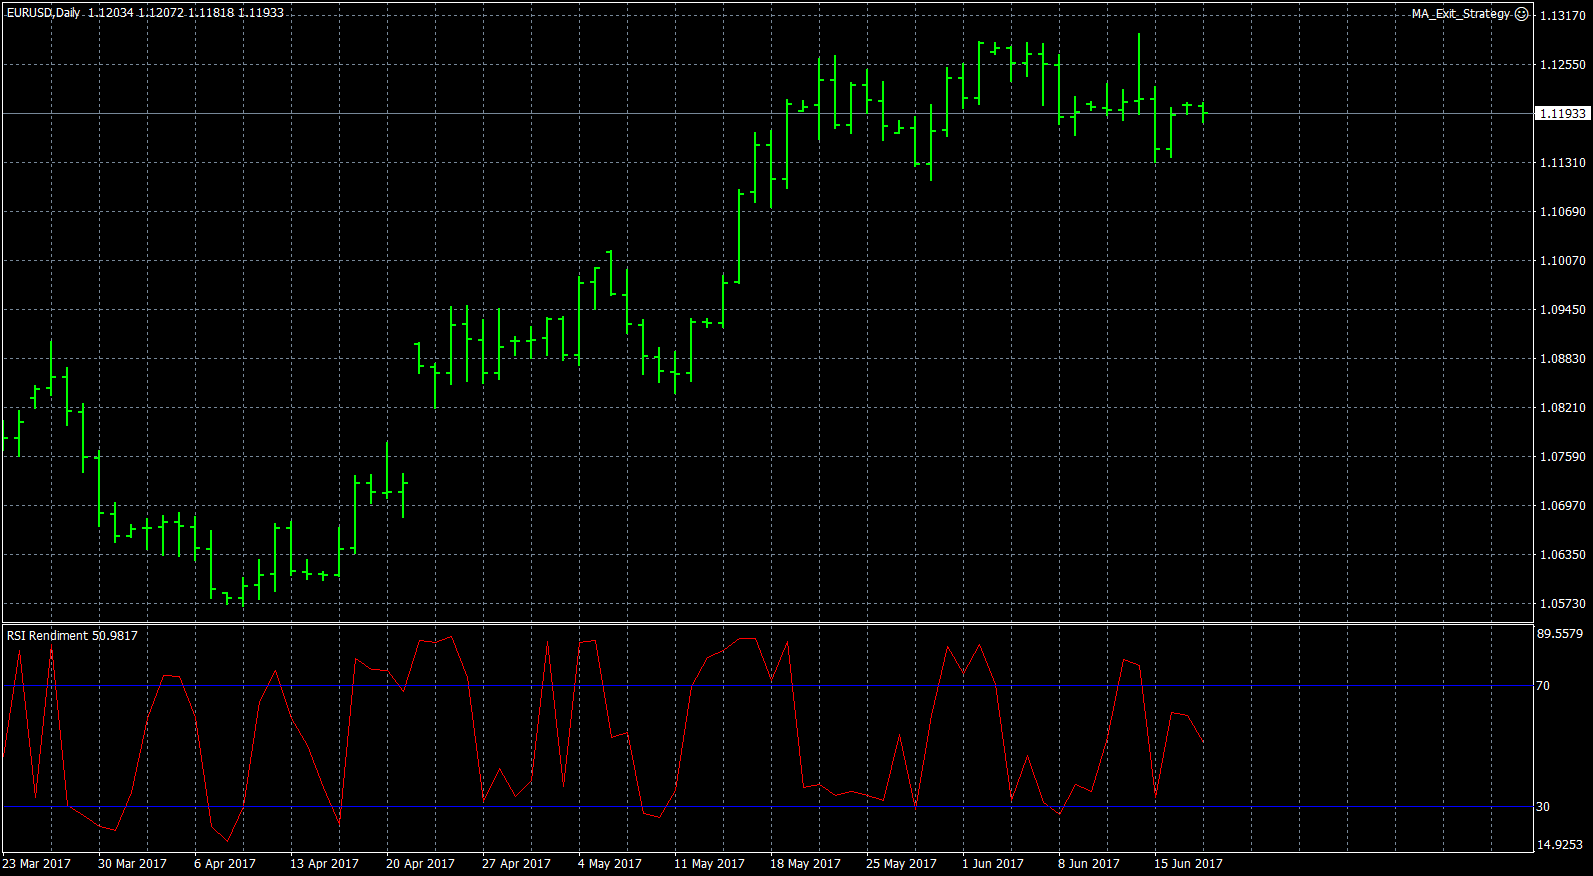Click the 23 Mar 2017 date label

click(x=37, y=864)
